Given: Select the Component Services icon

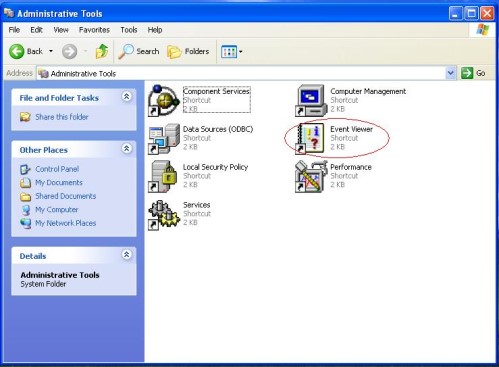Looking at the screenshot, I should (x=163, y=100).
